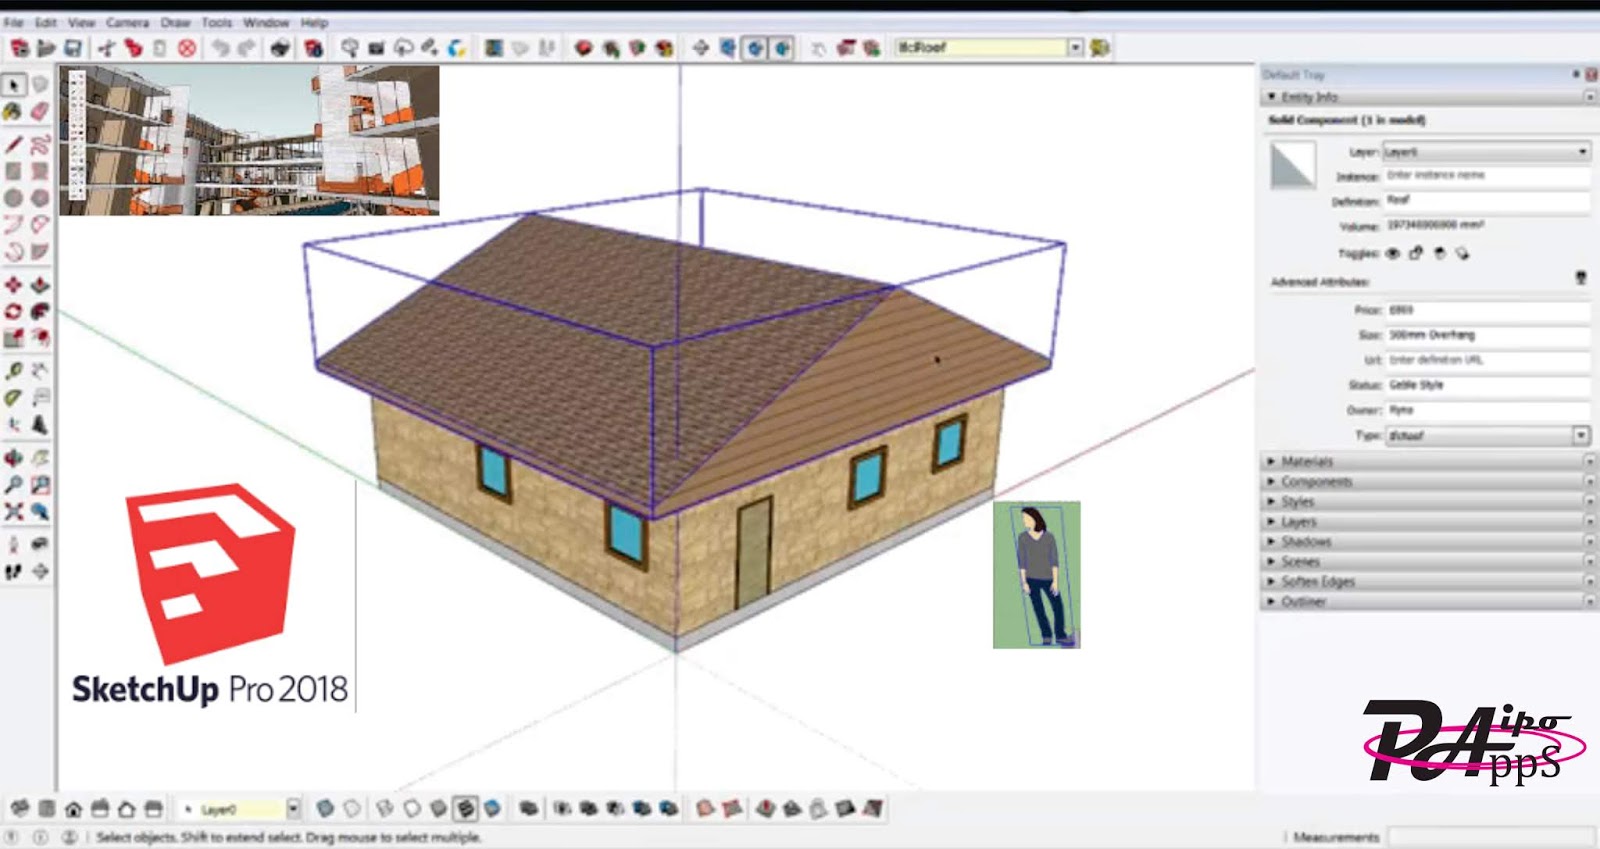
Task: Toggle the lock icon in Entity Info
Action: point(1416,253)
